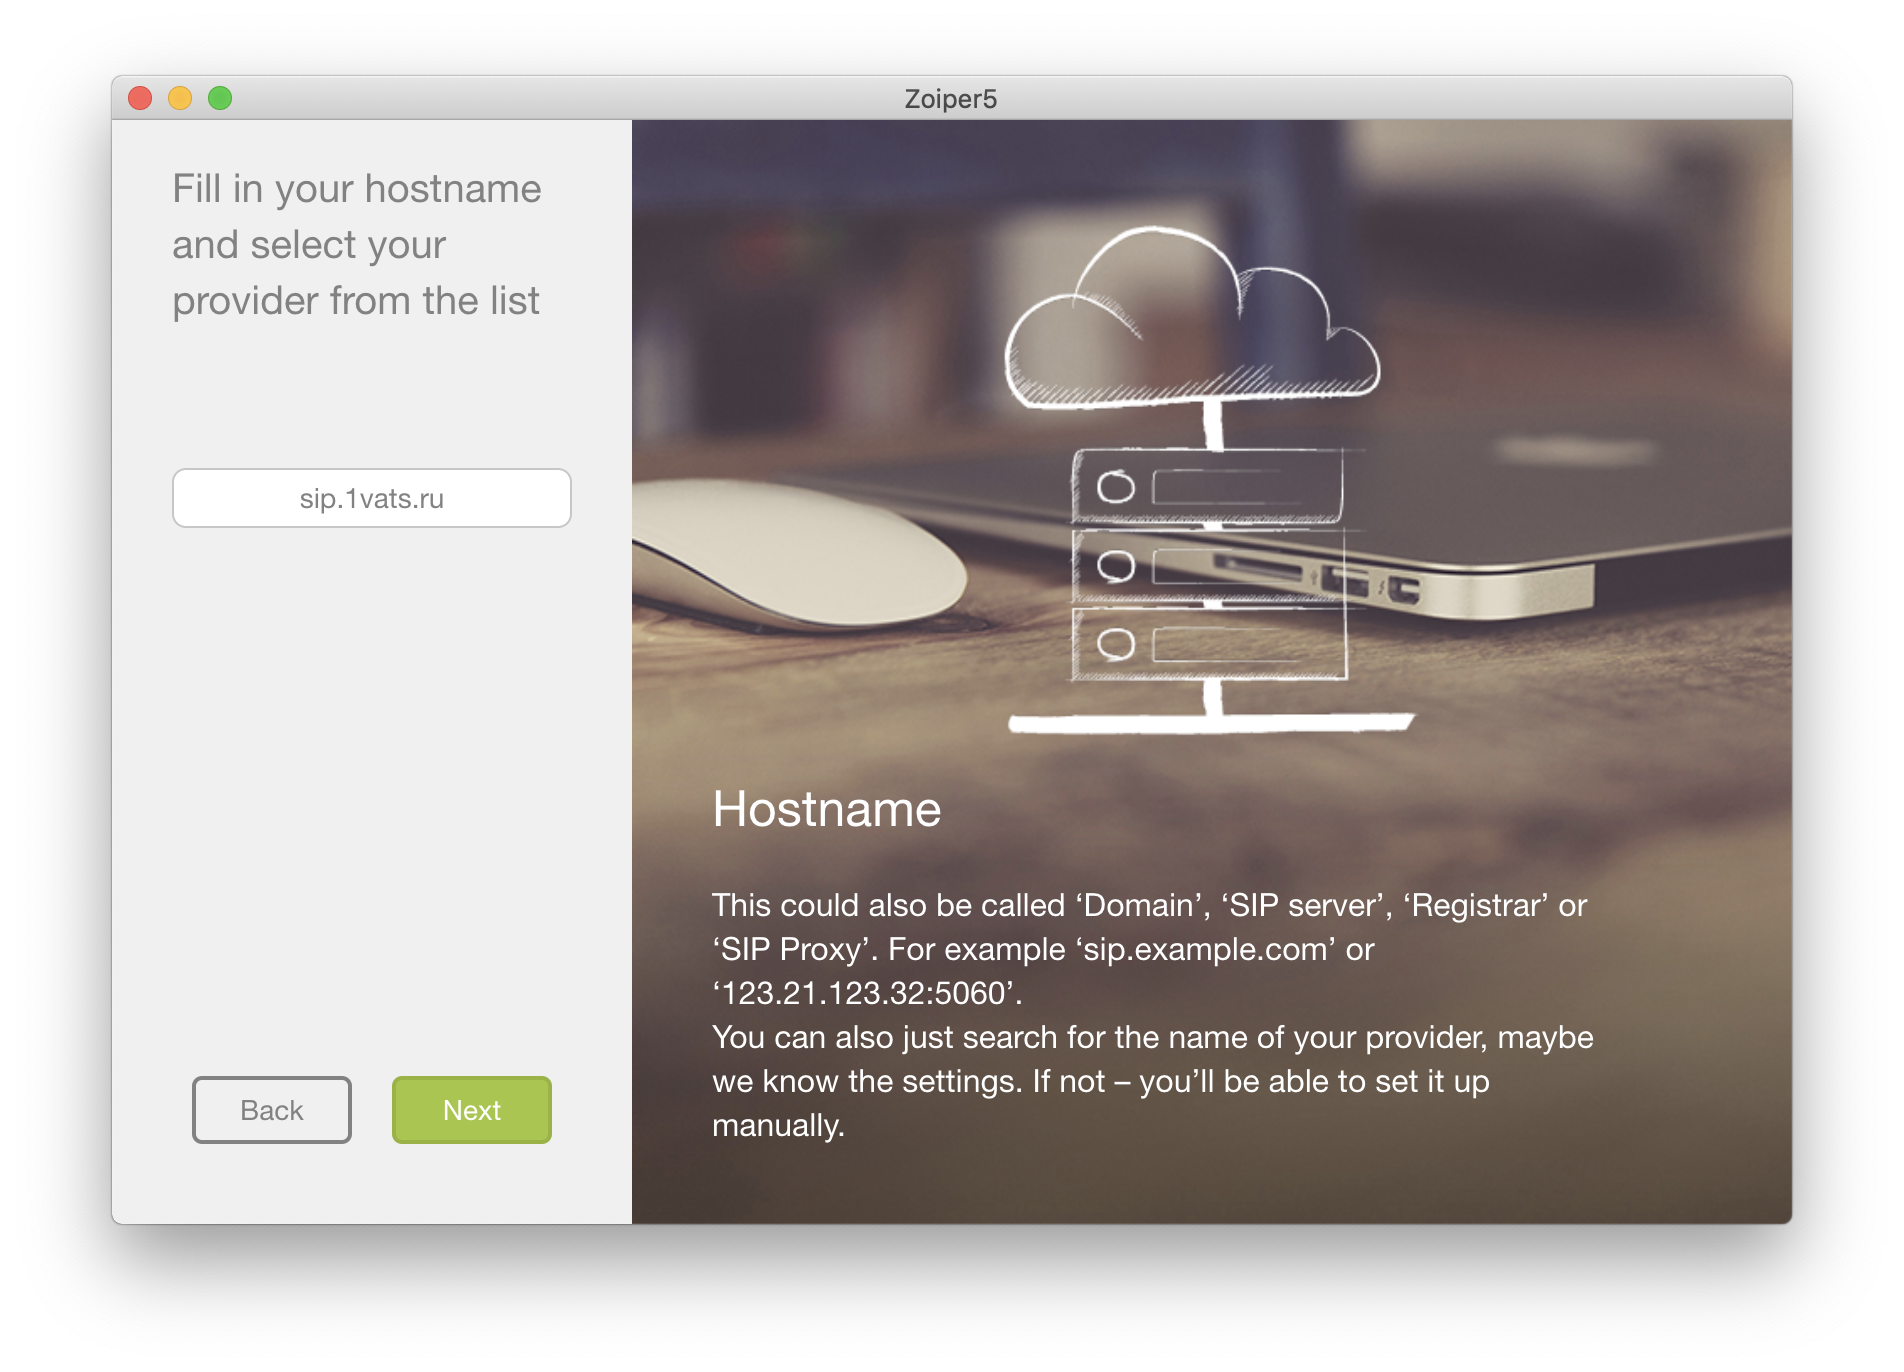This screenshot has width=1904, height=1372.
Task: Click the Next button
Action: [x=471, y=1110]
